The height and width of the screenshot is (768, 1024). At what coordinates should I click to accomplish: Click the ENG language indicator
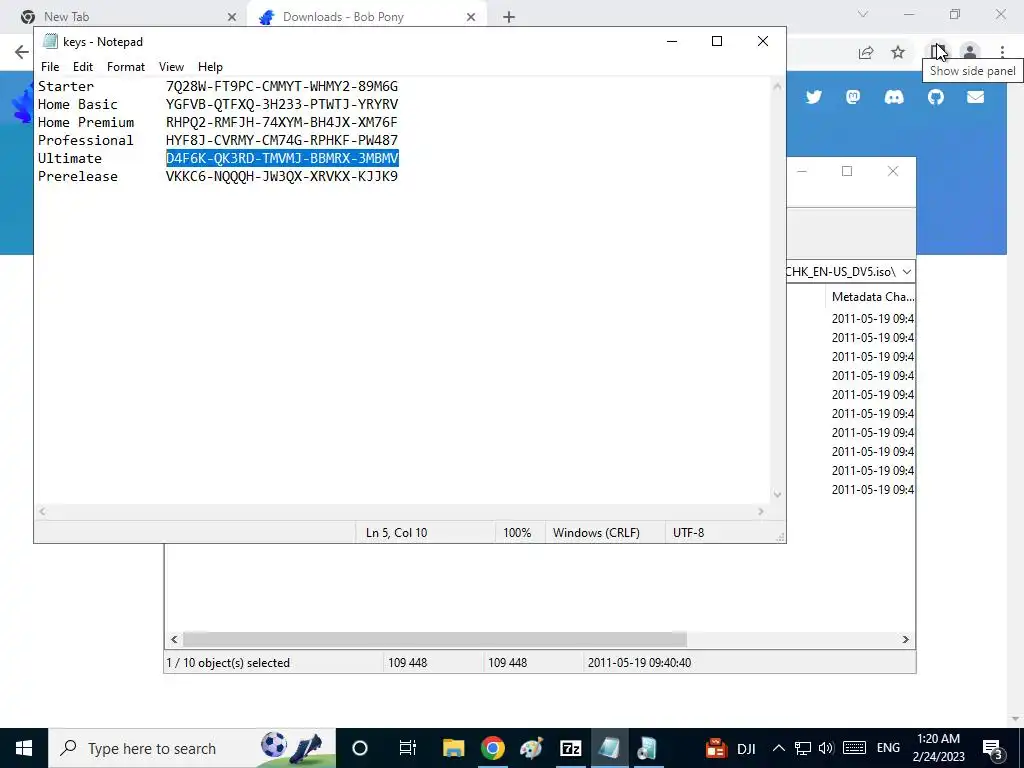(x=888, y=748)
